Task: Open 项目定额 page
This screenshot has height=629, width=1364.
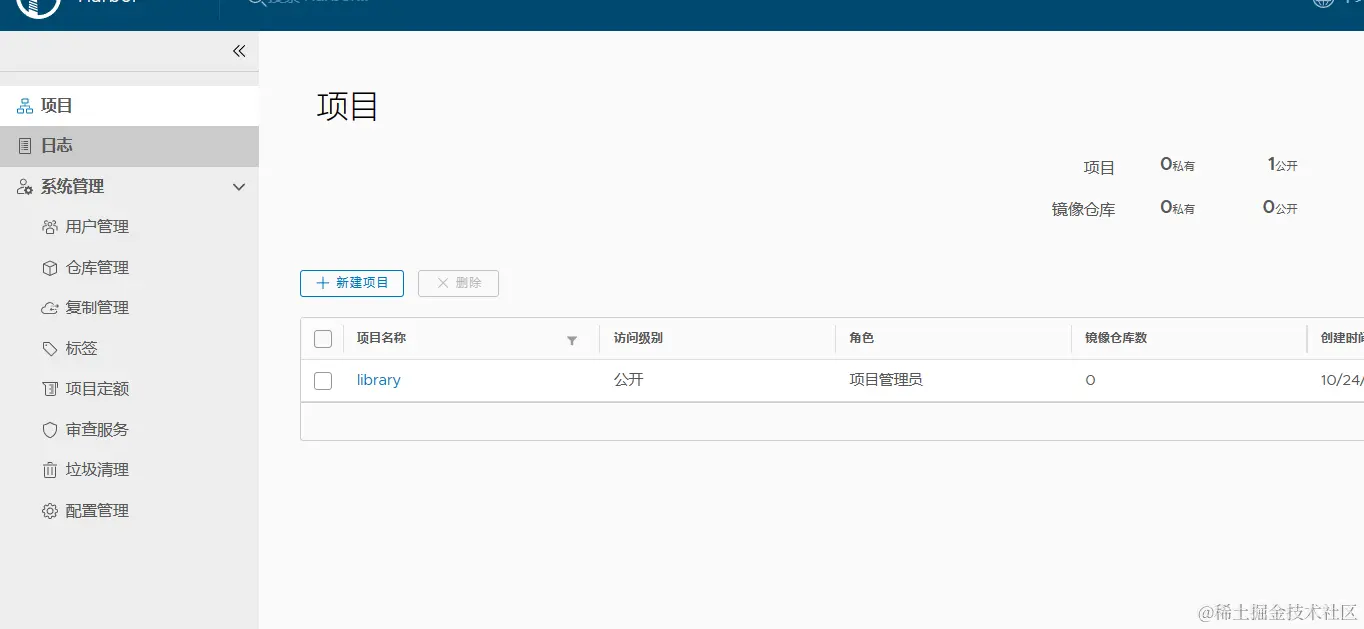Action: point(97,389)
